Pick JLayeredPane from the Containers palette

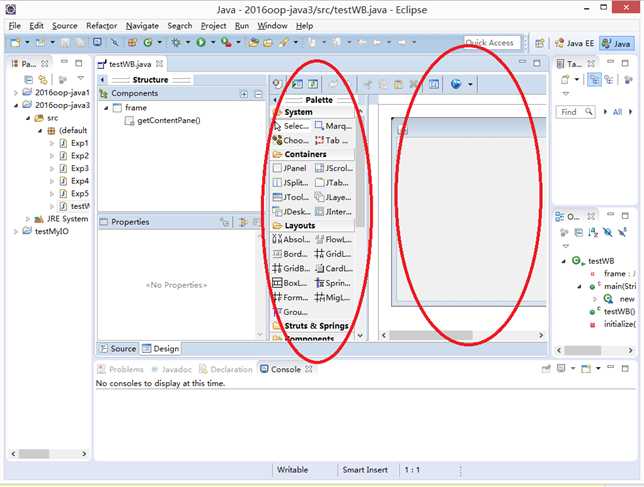[333, 198]
